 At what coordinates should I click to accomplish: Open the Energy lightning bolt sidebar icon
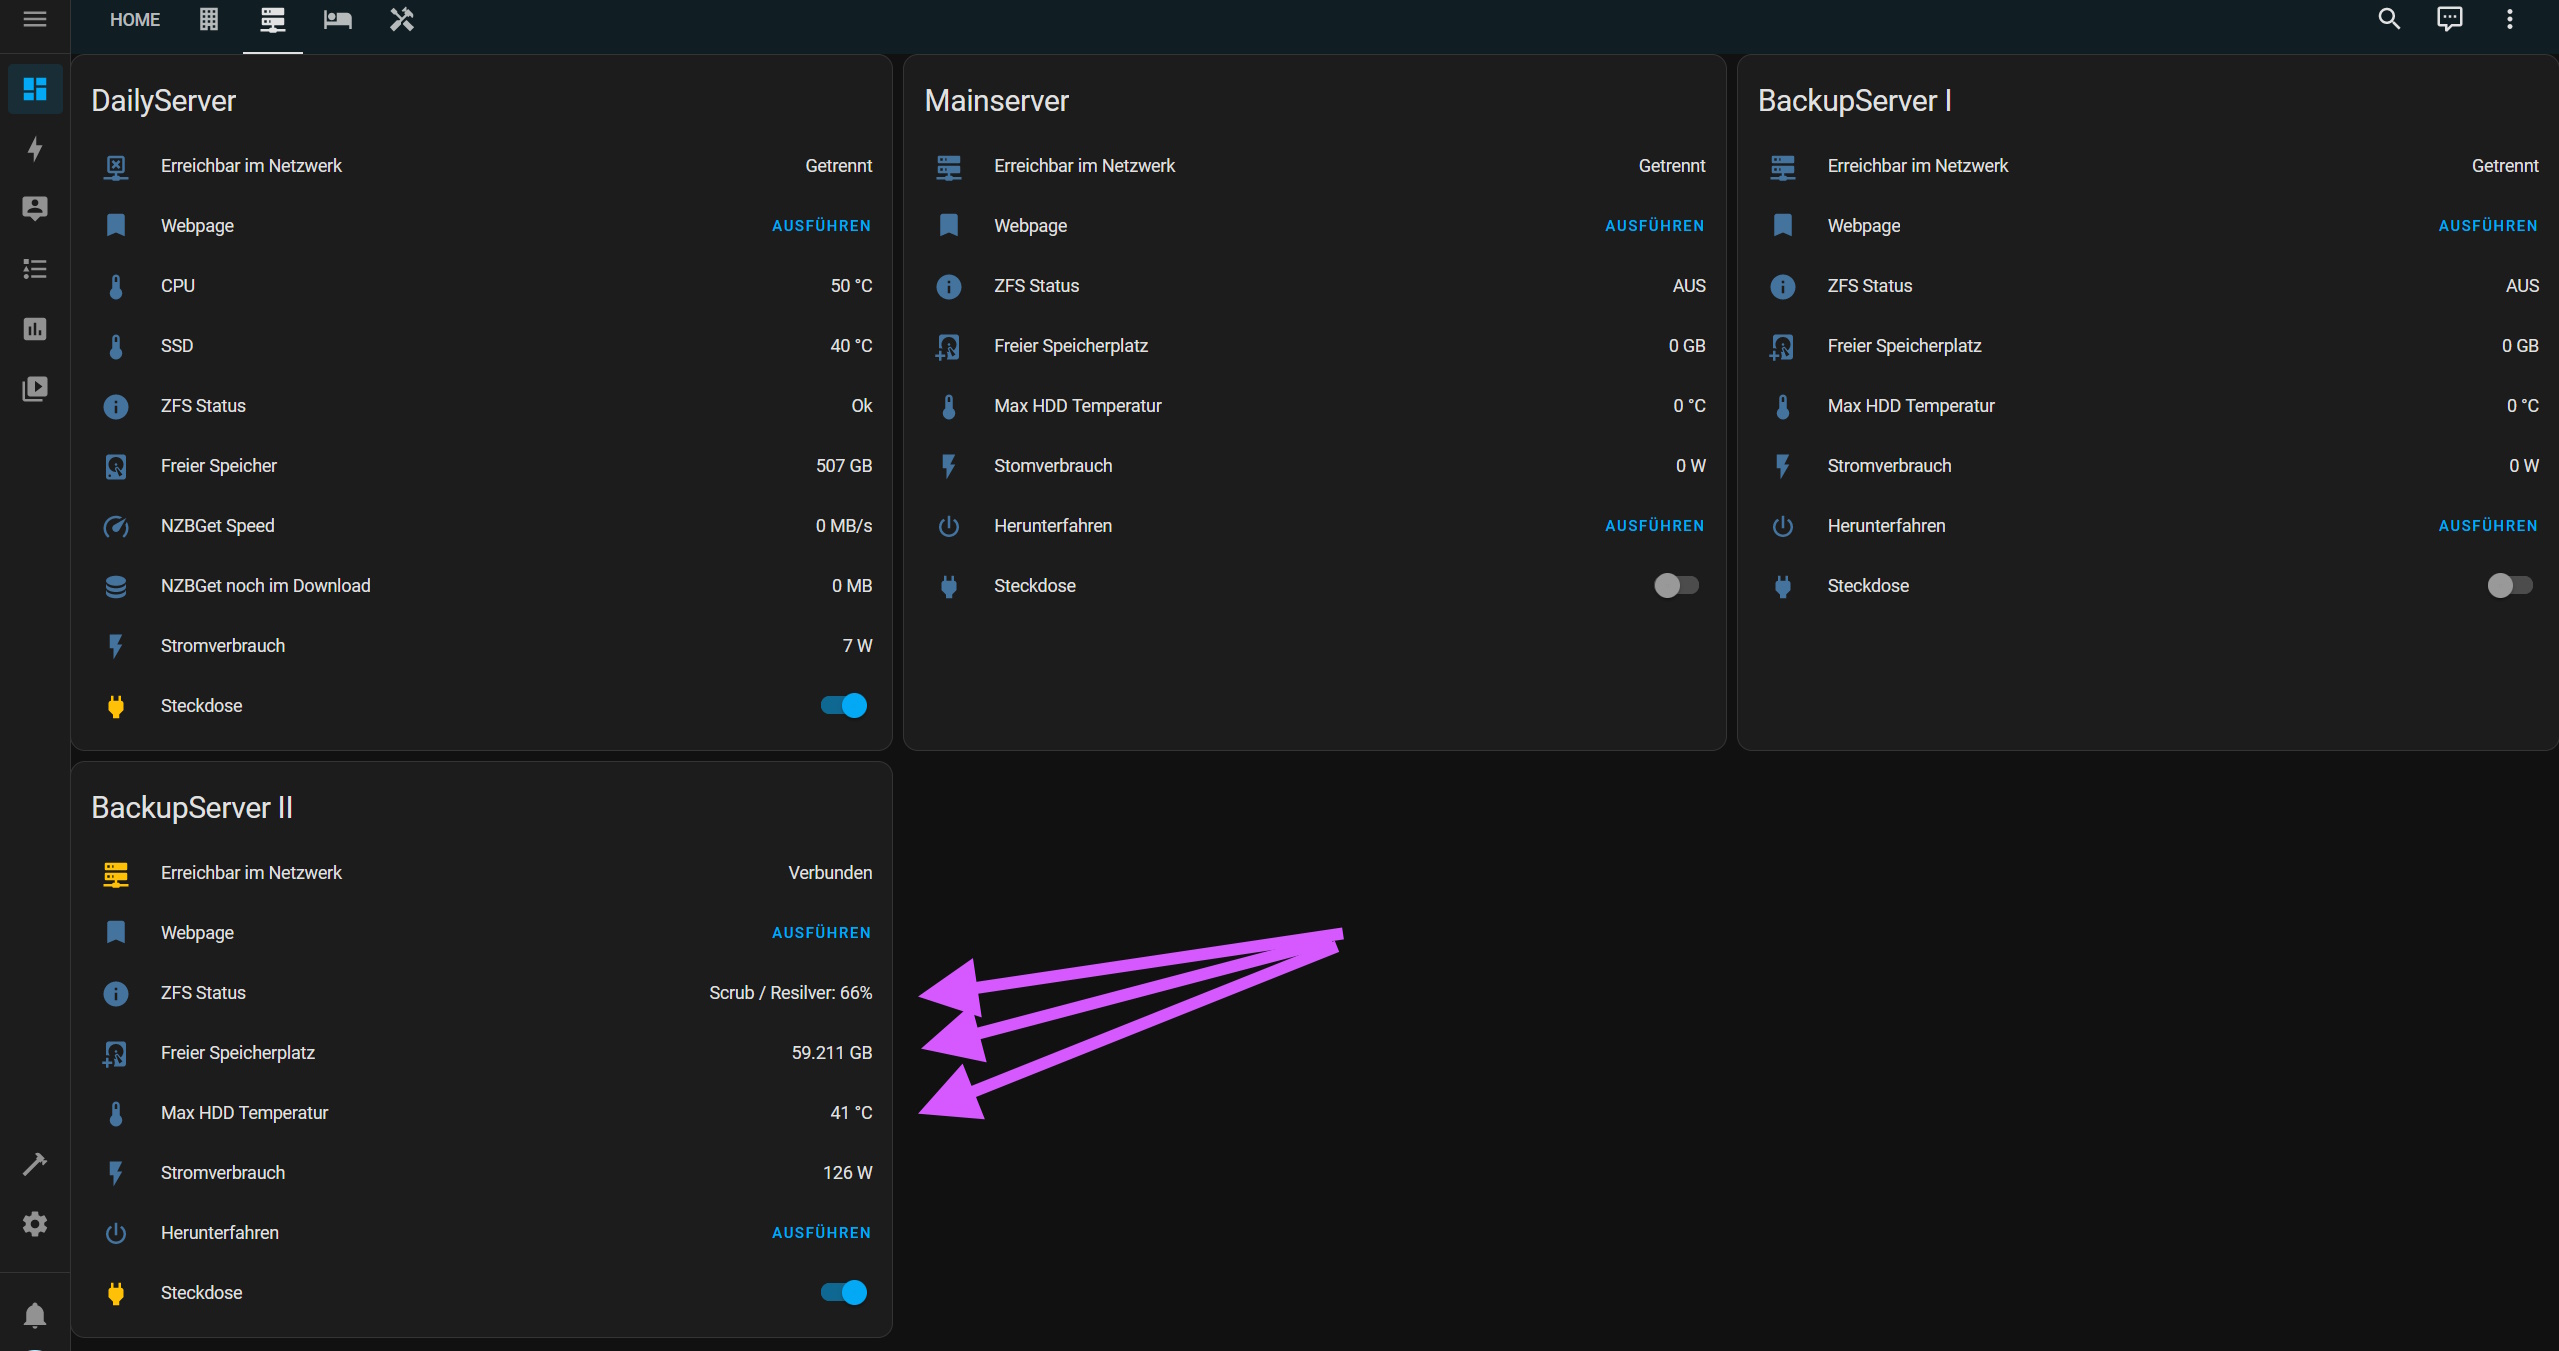(35, 149)
